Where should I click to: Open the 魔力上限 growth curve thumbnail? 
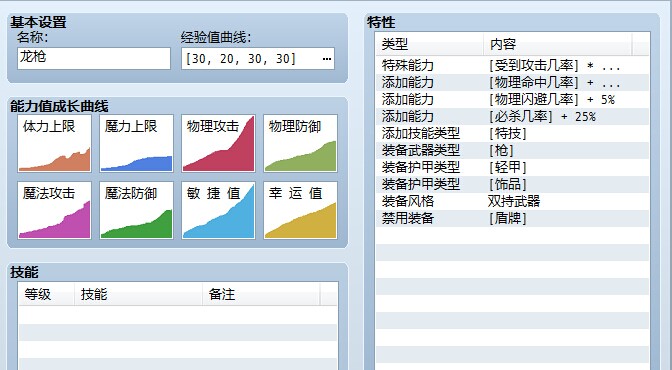pos(136,143)
